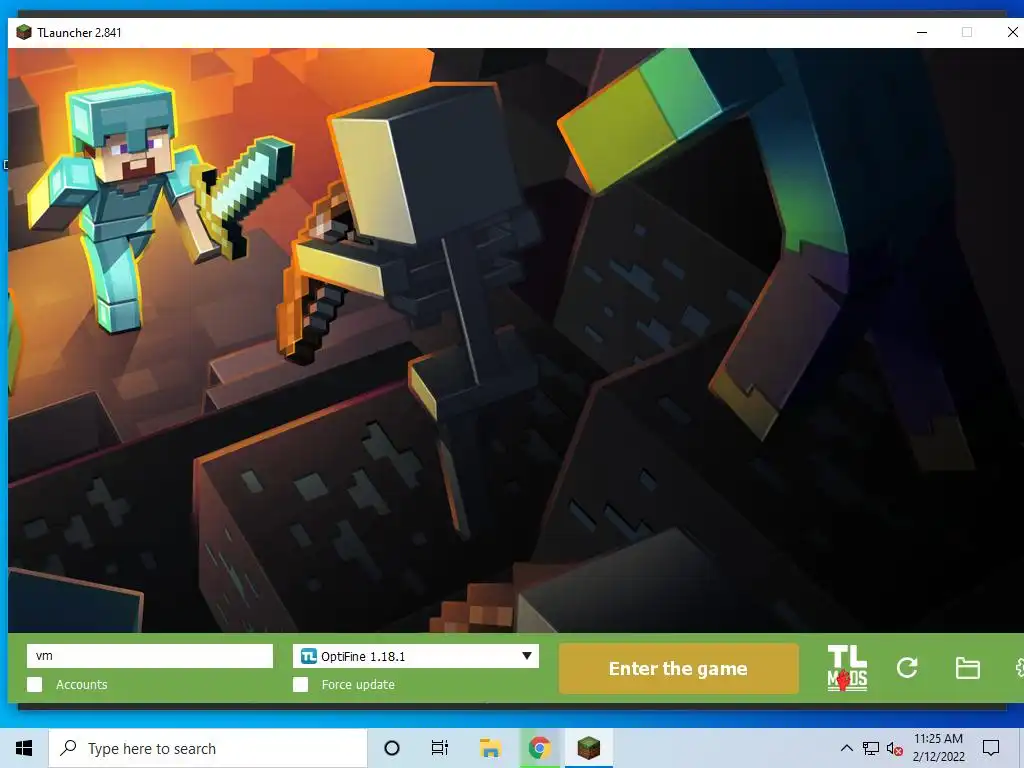Viewport: 1024px width, 768px height.
Task: Launch File Explorer from the taskbar
Action: click(x=490, y=748)
